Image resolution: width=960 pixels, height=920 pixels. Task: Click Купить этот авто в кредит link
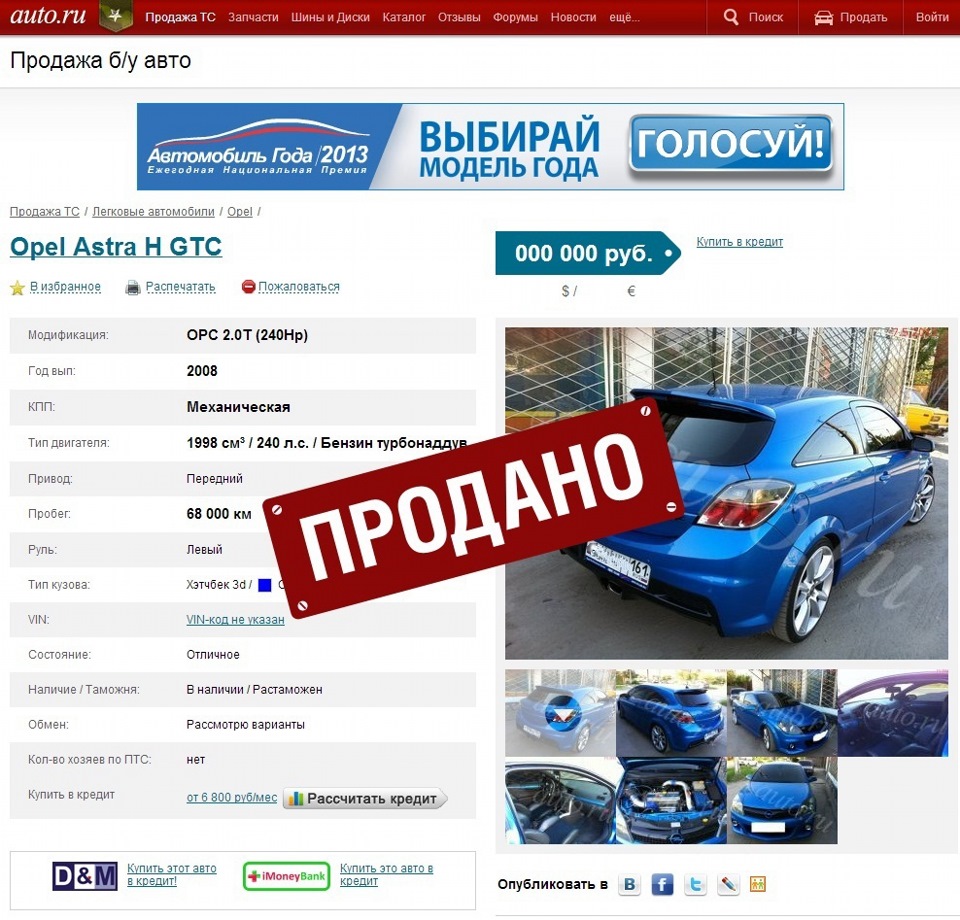pyautogui.click(x=171, y=875)
